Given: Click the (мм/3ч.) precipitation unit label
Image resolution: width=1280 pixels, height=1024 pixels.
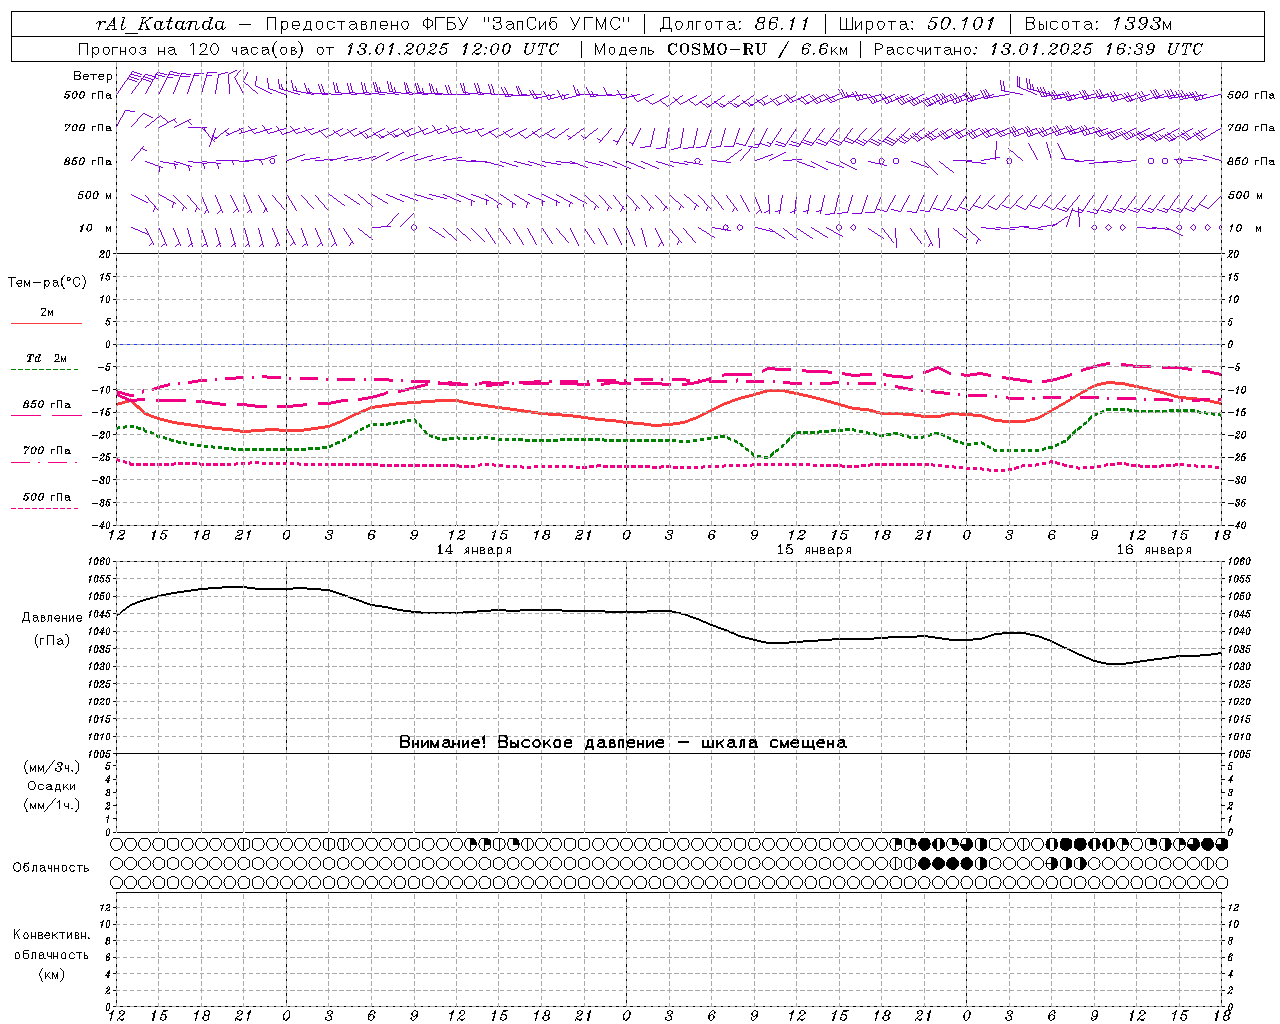Looking at the screenshot, I should [x=52, y=767].
